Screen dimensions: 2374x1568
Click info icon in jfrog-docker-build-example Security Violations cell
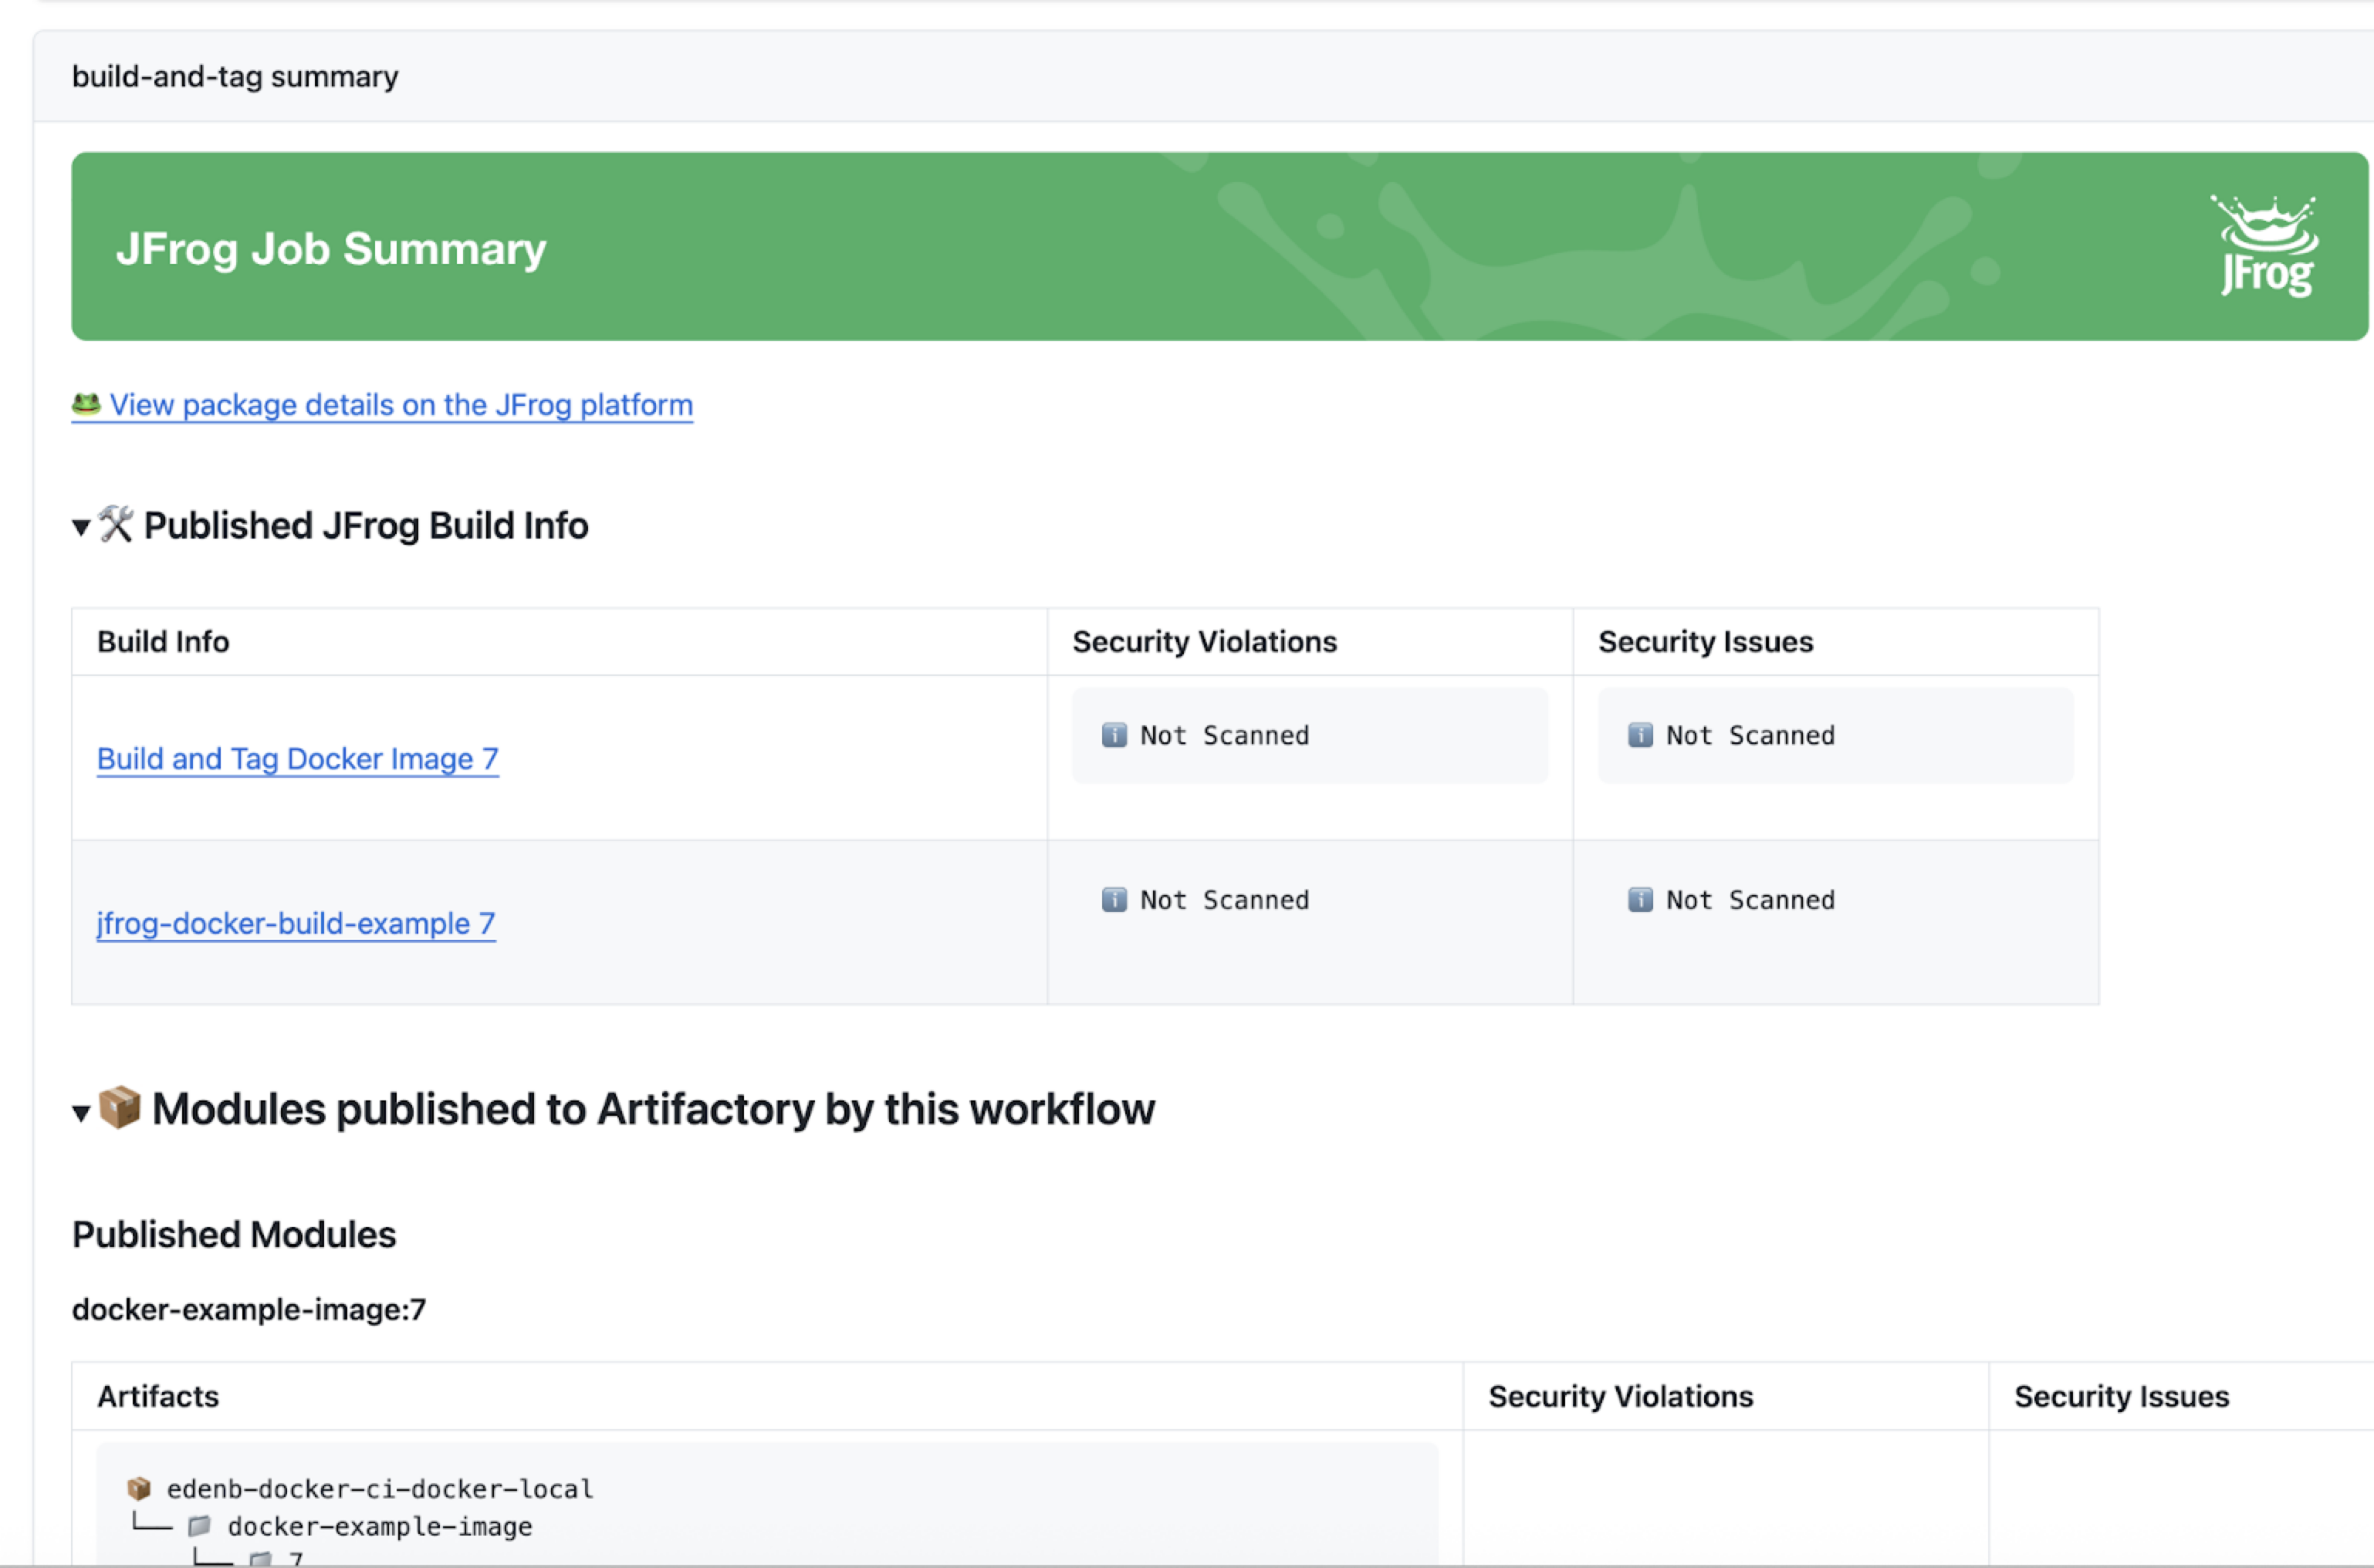(x=1114, y=900)
